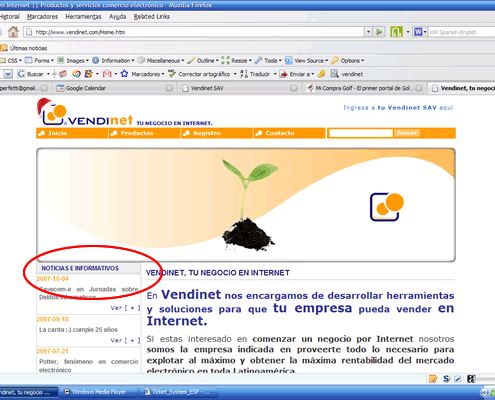Click the Home button in the navigation bar
The height and width of the screenshot is (400, 495).
coord(13,32)
